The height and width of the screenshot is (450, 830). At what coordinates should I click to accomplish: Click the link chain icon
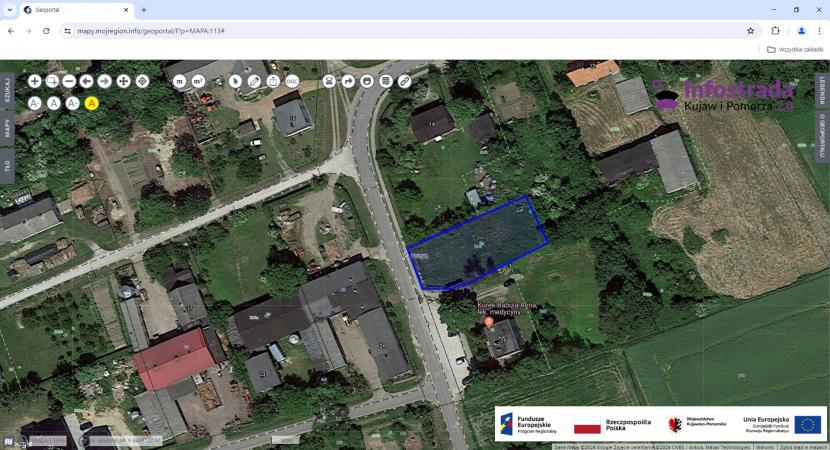pos(404,81)
